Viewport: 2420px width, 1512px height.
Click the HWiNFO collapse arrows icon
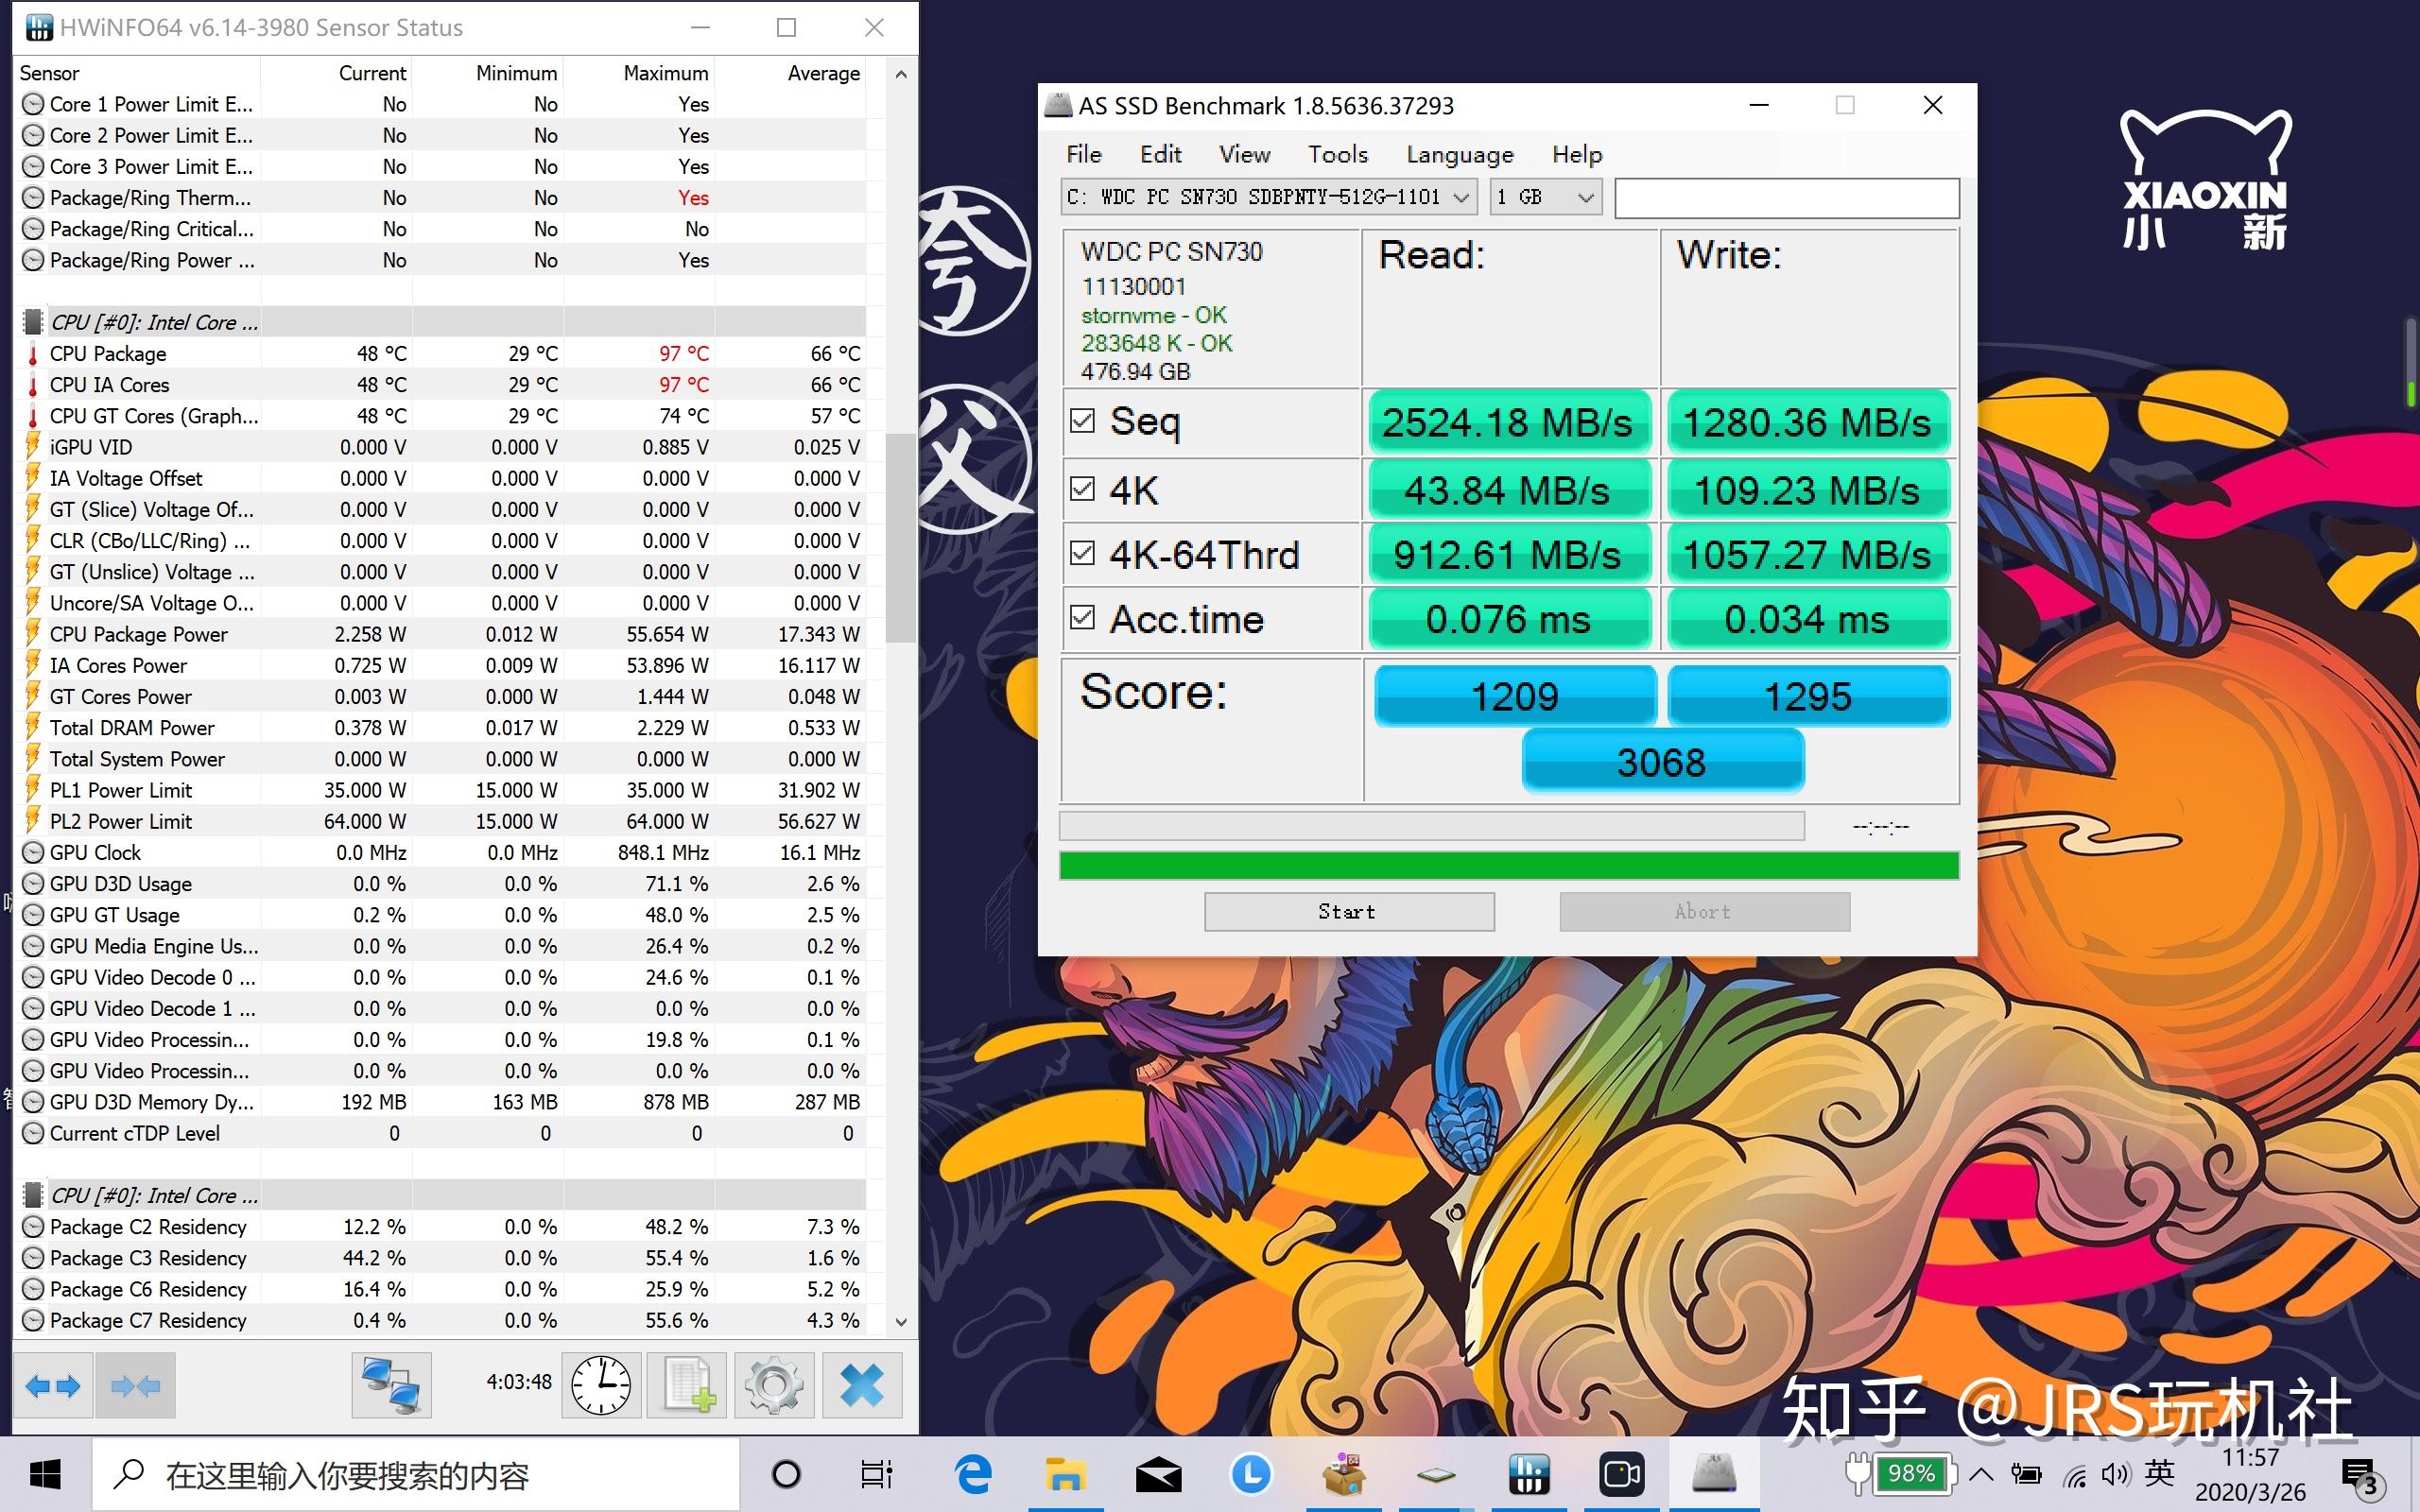coord(135,1385)
